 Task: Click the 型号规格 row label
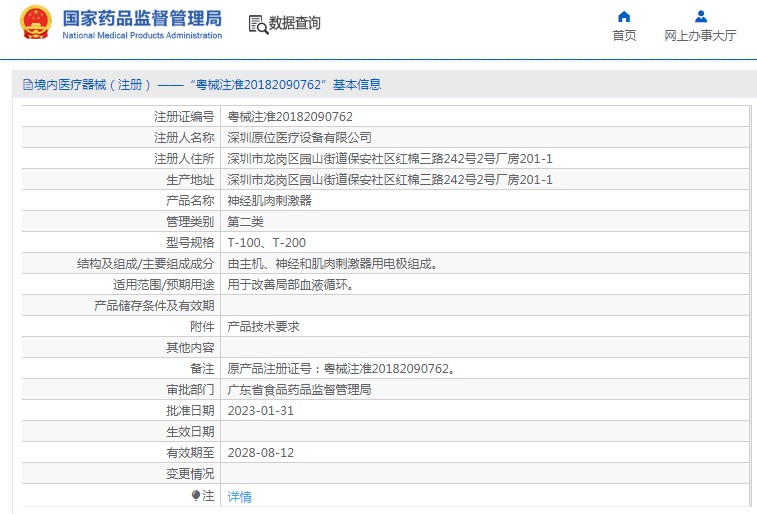190,243
